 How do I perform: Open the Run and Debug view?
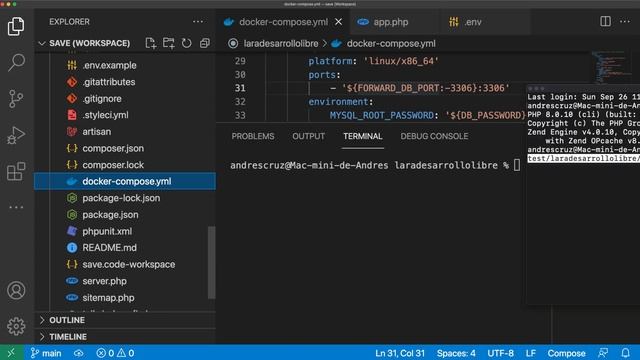coord(16,135)
